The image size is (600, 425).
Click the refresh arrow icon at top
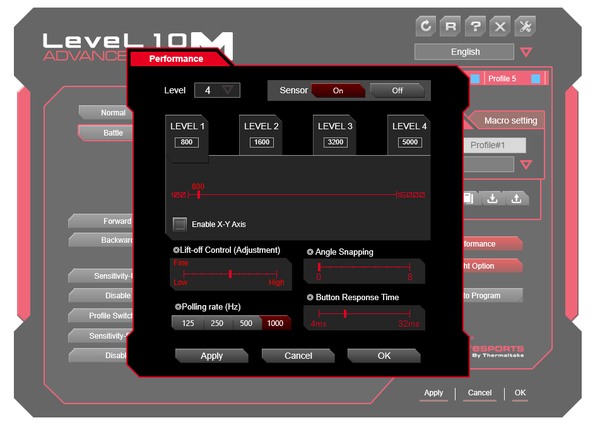coord(426,26)
